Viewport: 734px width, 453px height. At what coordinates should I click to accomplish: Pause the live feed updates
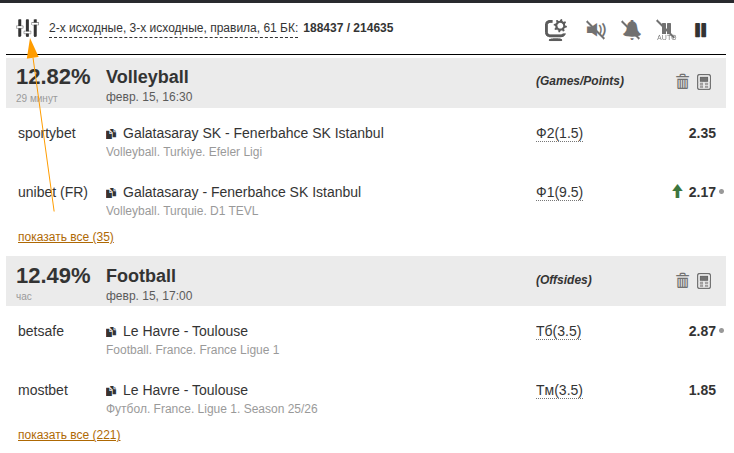click(701, 29)
